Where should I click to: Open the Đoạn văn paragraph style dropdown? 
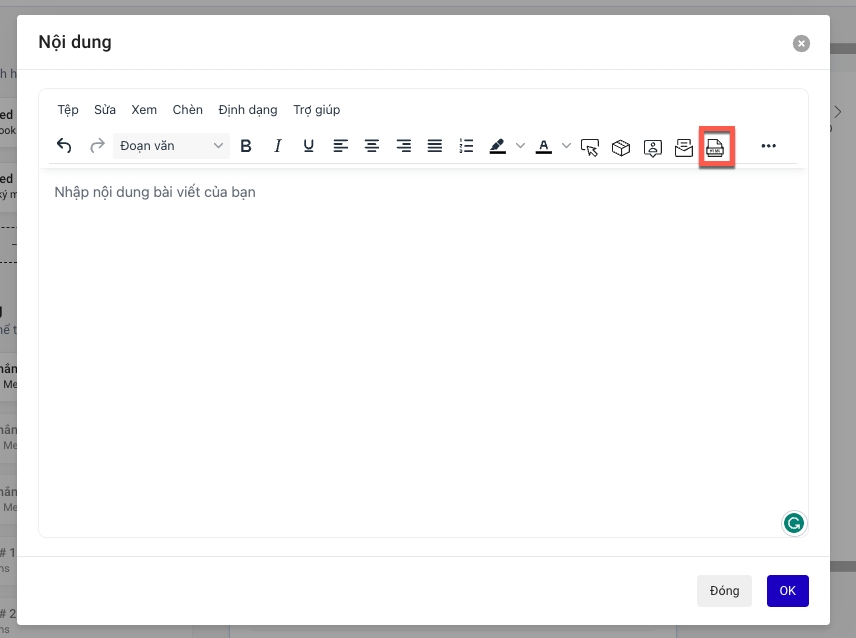[x=171, y=146]
